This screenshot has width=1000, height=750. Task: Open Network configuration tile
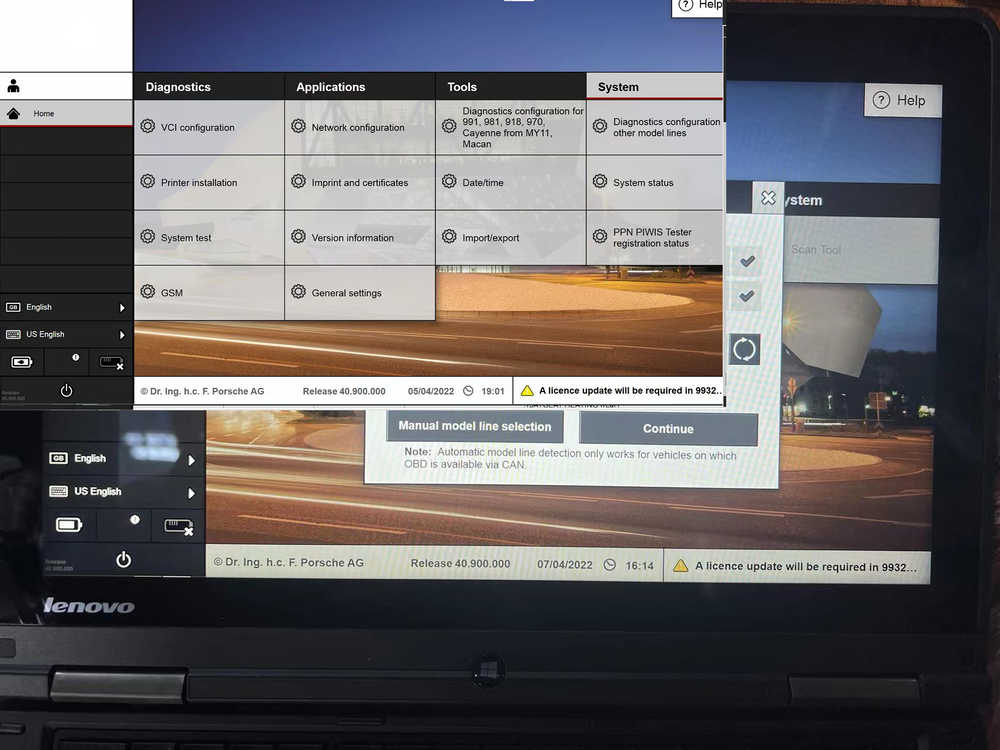pyautogui.click(x=360, y=128)
